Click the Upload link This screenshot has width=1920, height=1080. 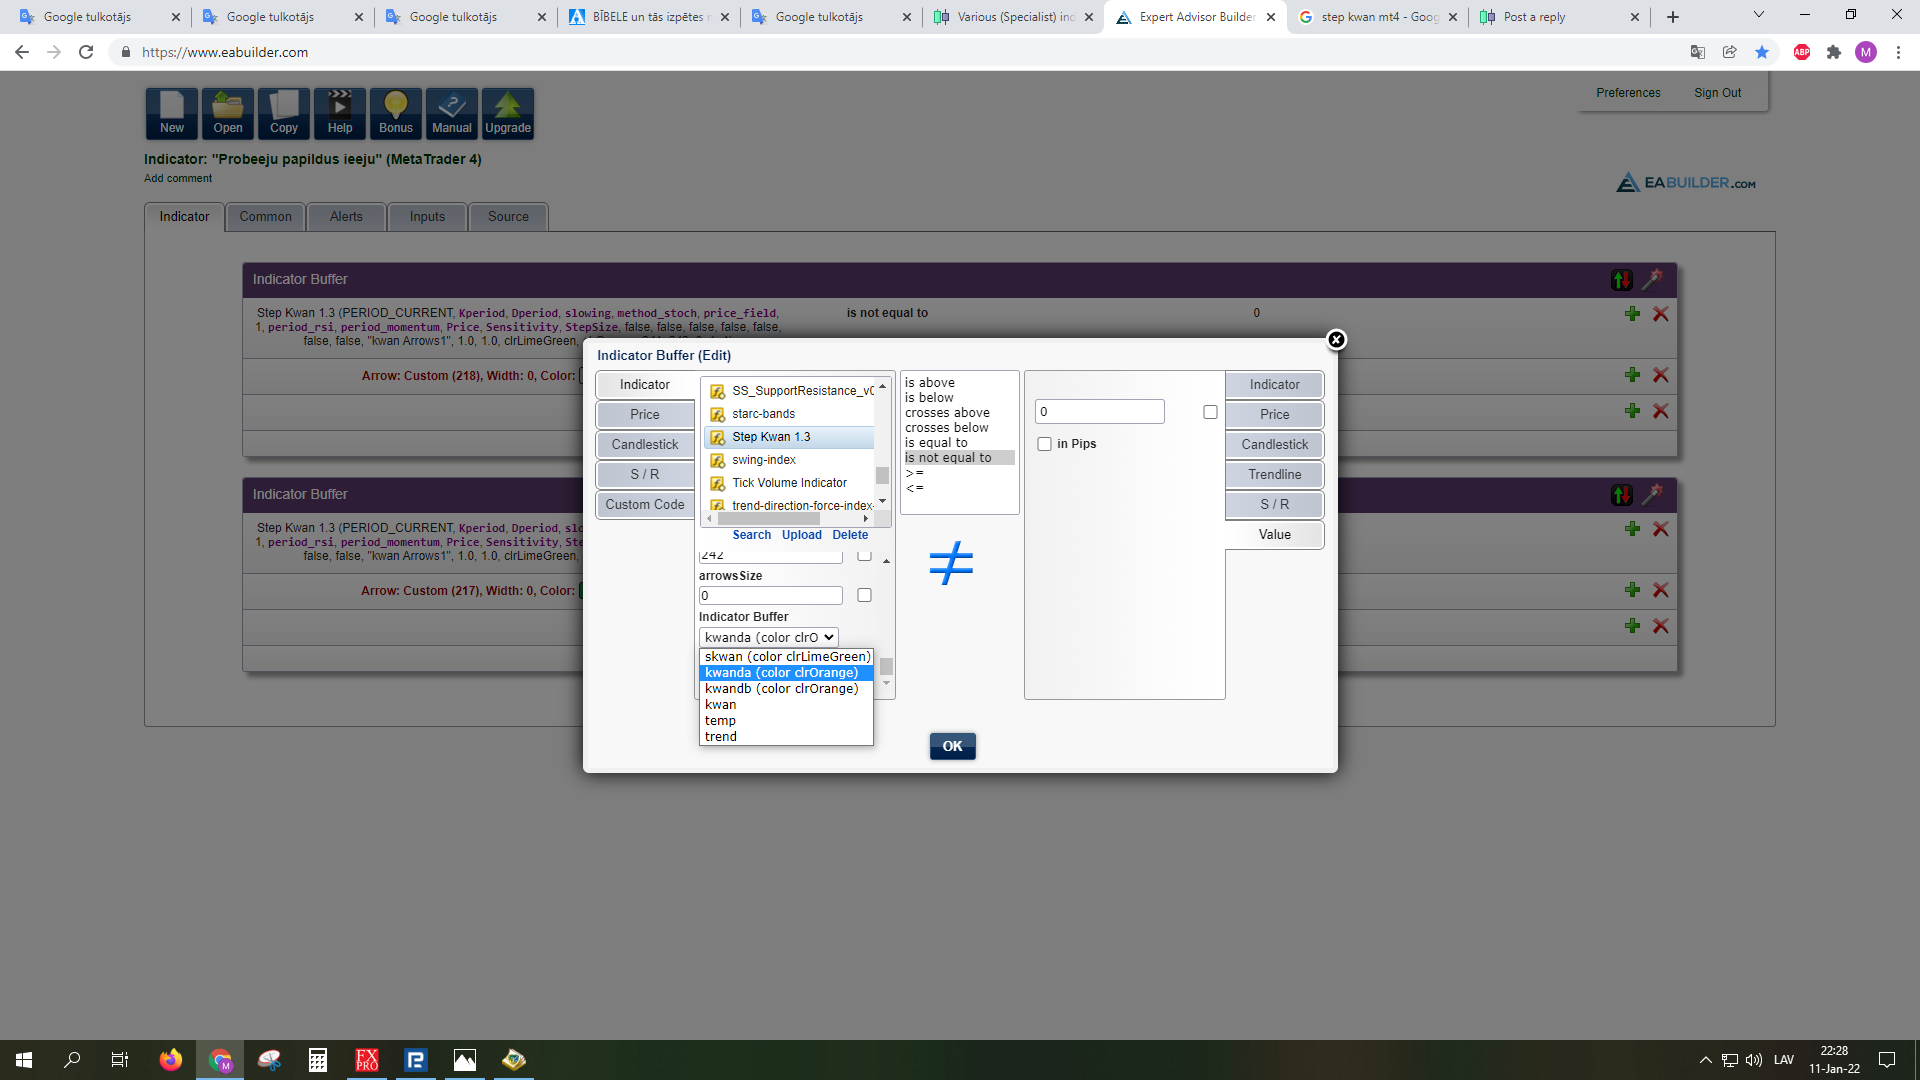[801, 535]
